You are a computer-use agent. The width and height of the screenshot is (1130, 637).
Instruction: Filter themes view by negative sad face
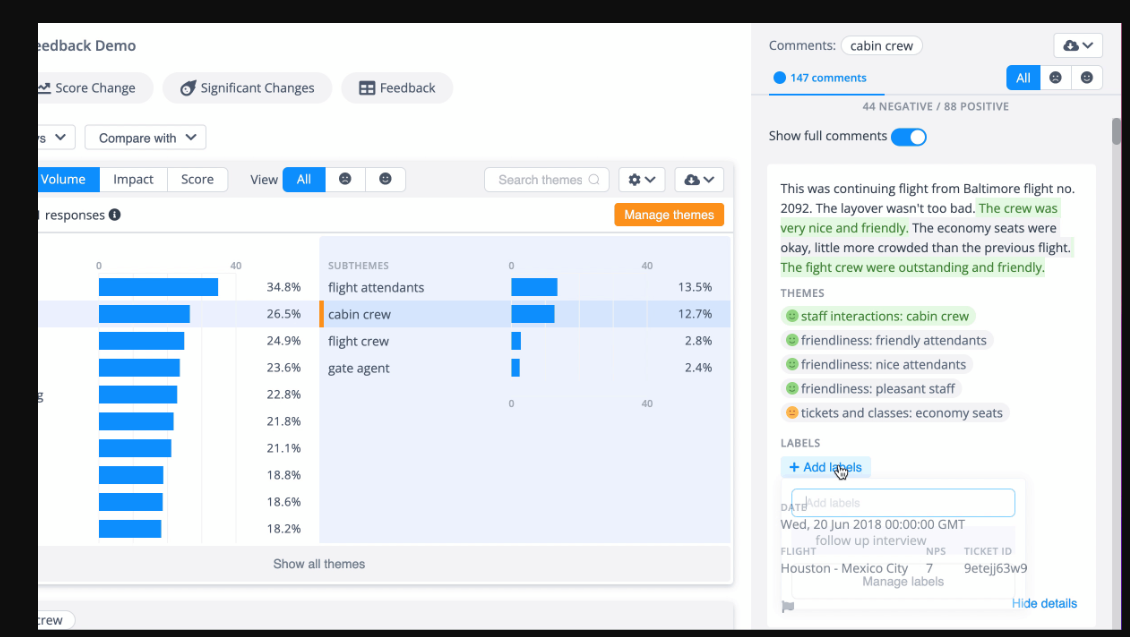click(x=345, y=179)
